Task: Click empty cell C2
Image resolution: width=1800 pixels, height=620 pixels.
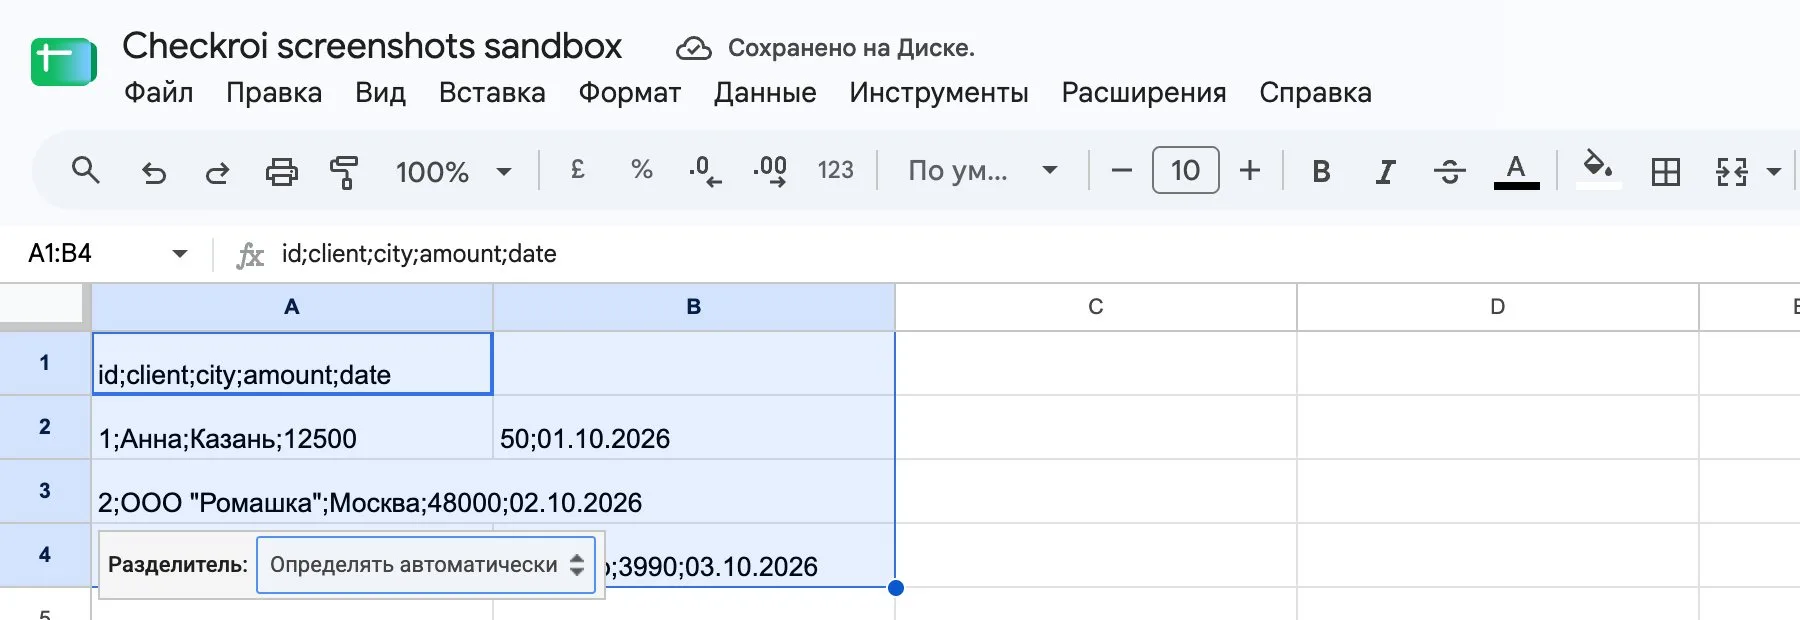Action: coord(1096,427)
